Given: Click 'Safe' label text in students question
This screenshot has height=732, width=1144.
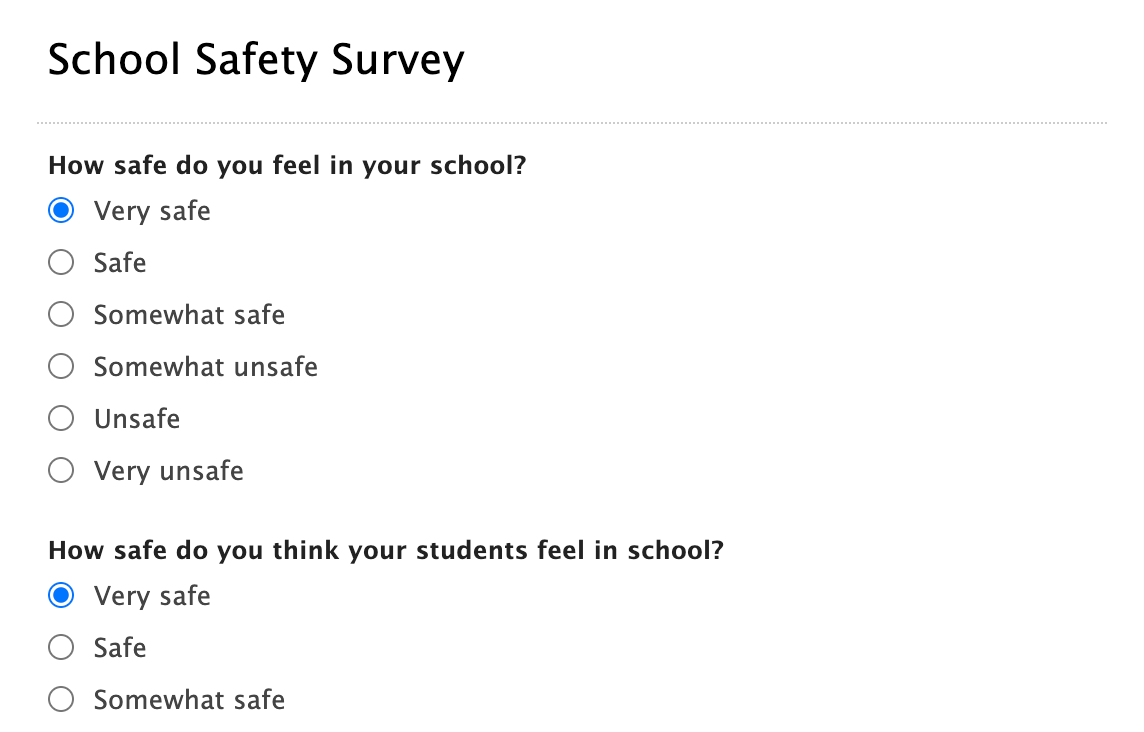Looking at the screenshot, I should point(120,648).
